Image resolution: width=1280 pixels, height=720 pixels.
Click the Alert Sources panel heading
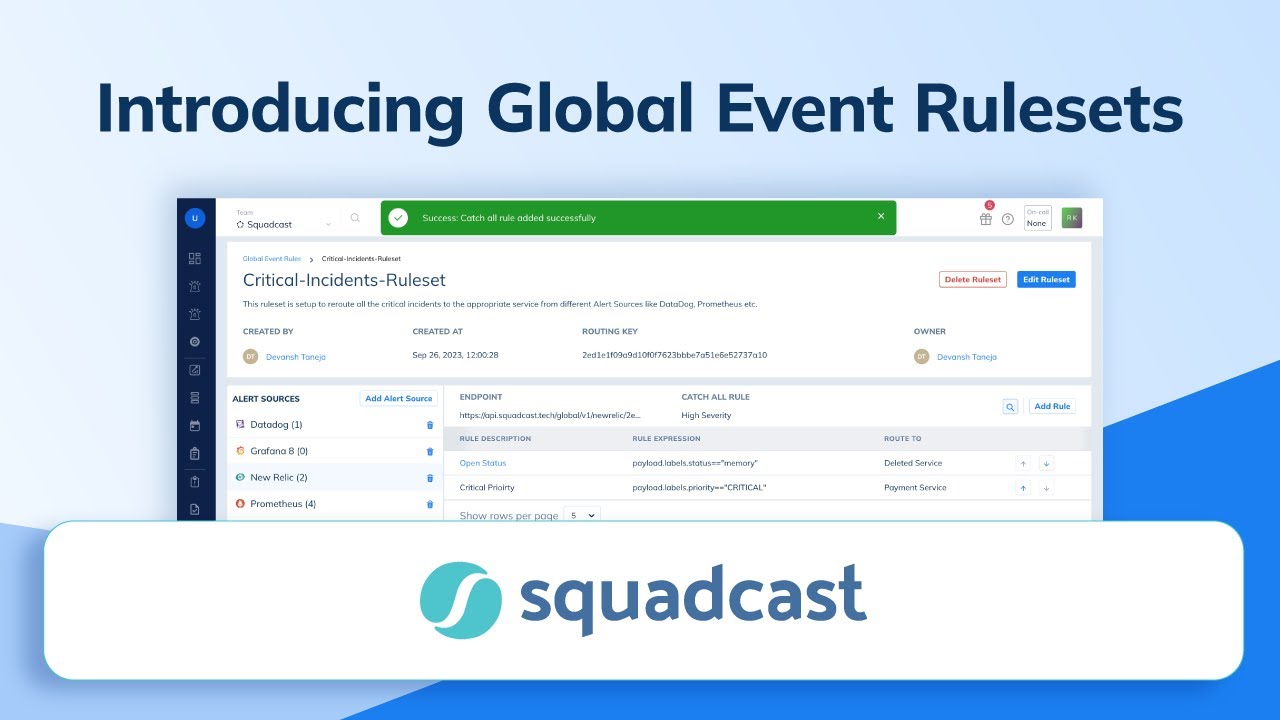click(x=266, y=399)
